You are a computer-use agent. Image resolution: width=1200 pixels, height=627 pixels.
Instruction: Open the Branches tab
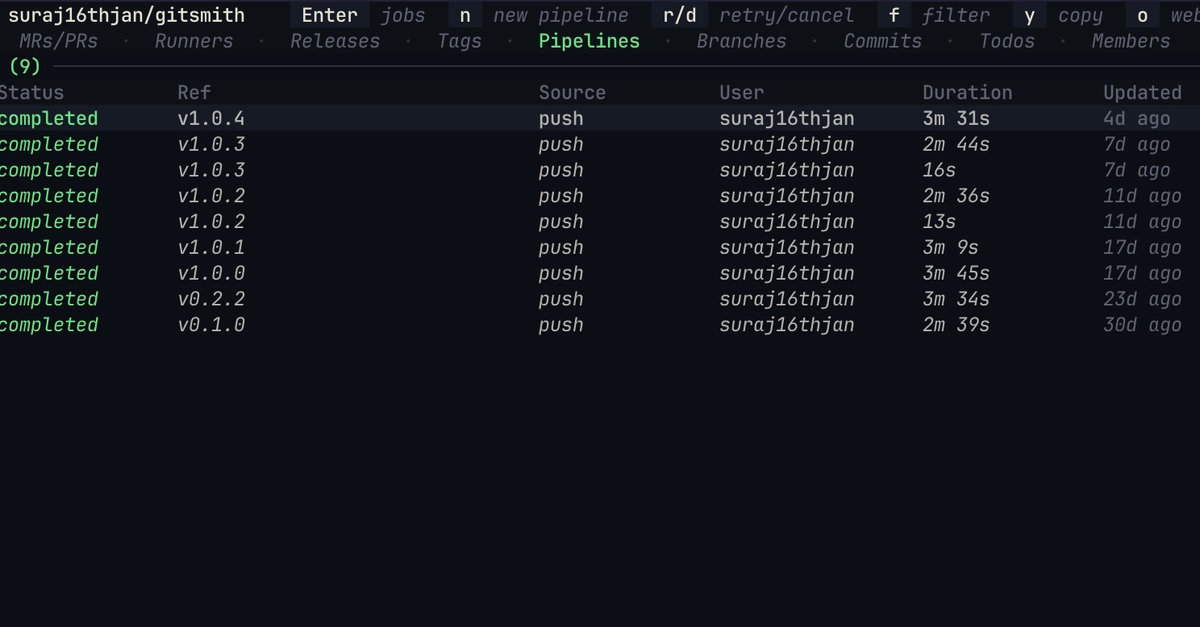(x=742, y=41)
